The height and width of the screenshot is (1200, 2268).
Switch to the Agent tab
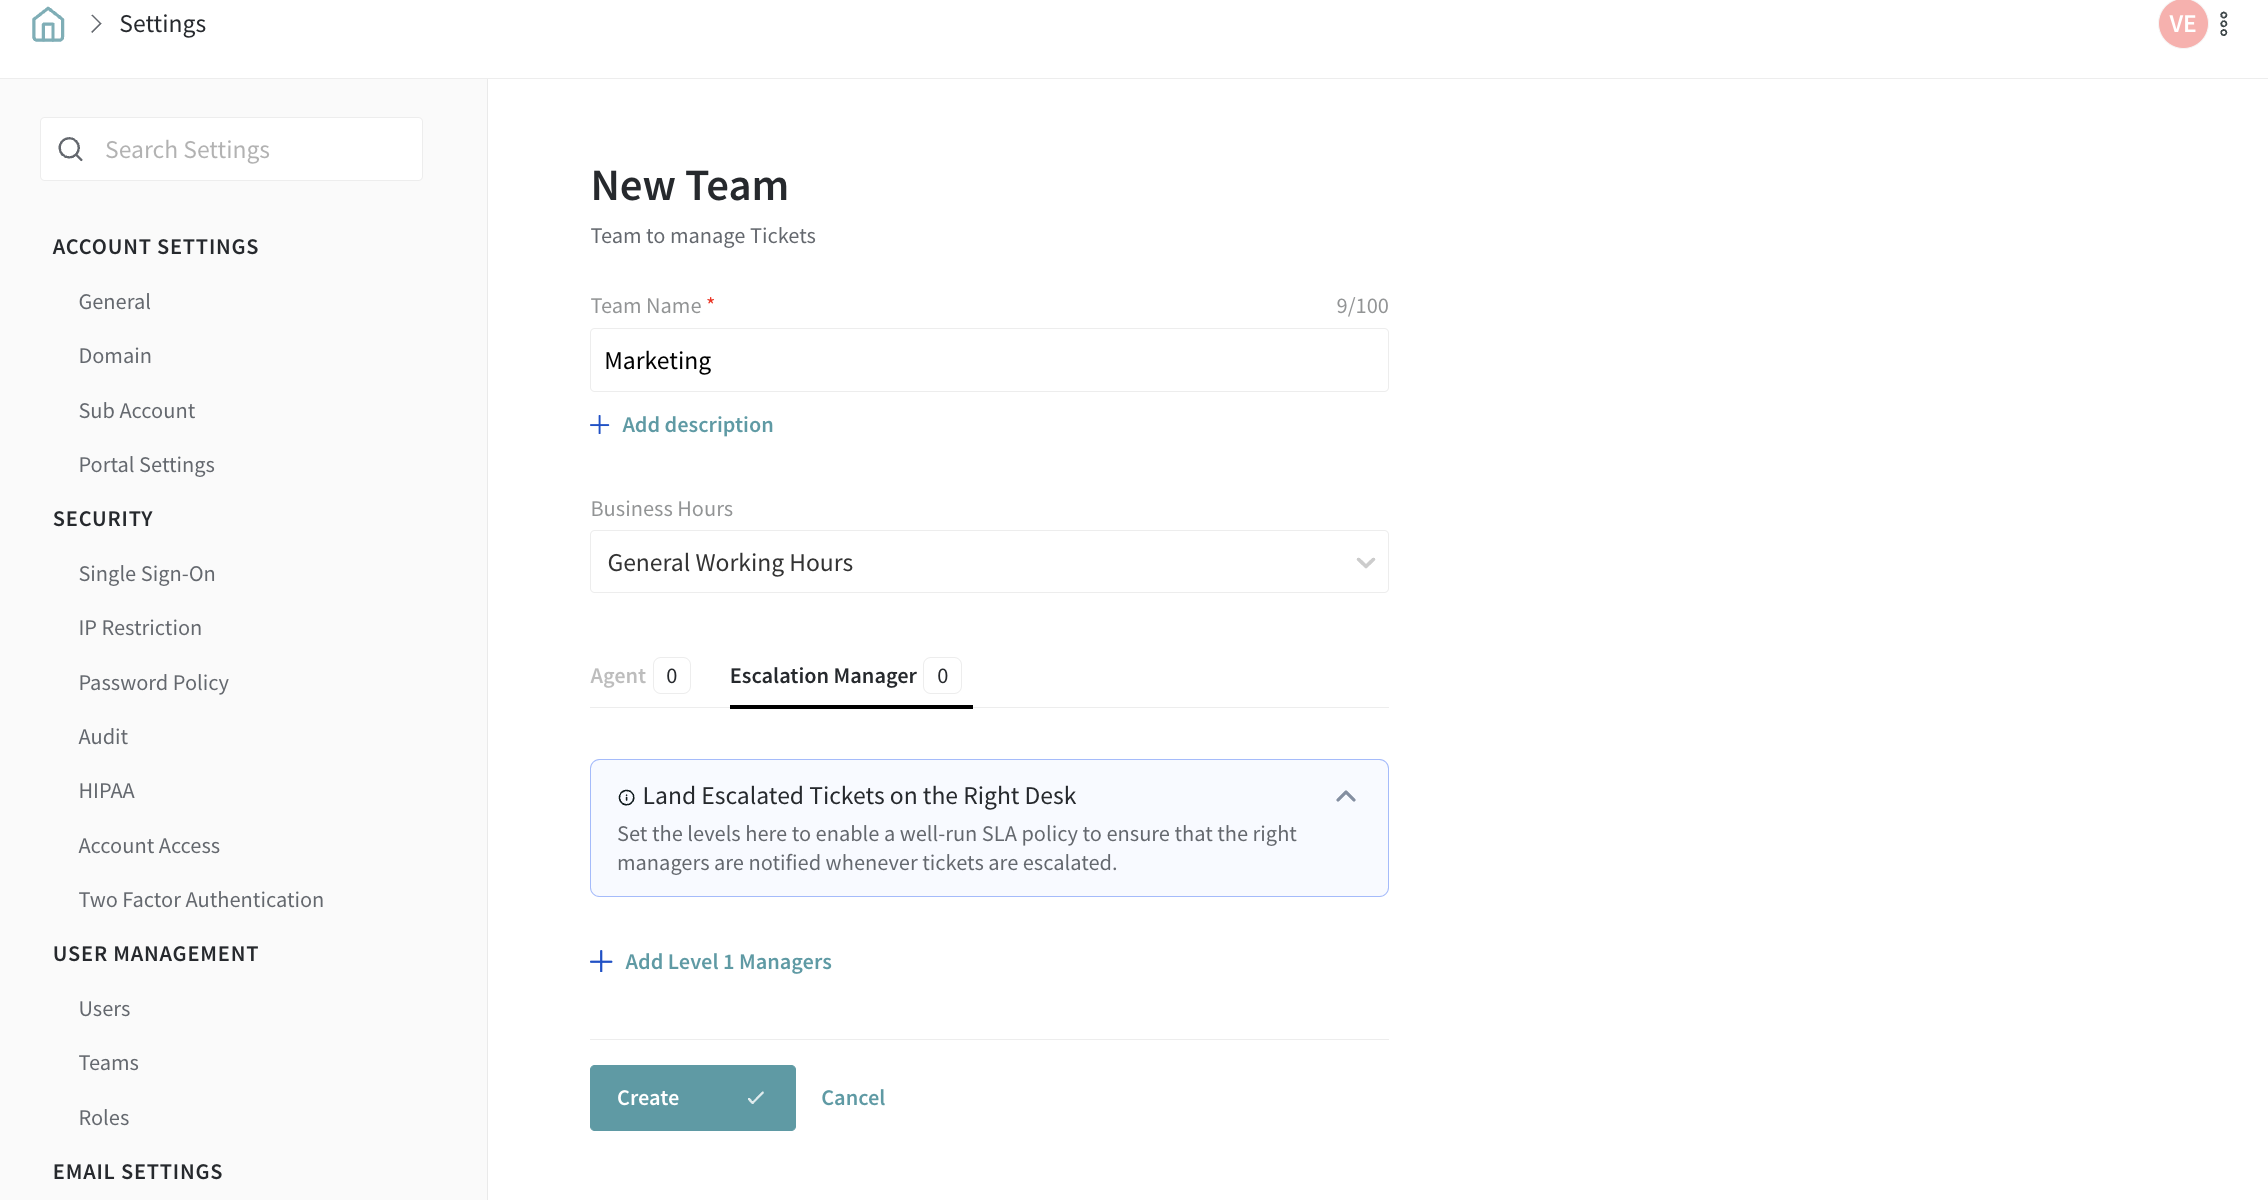[618, 676]
